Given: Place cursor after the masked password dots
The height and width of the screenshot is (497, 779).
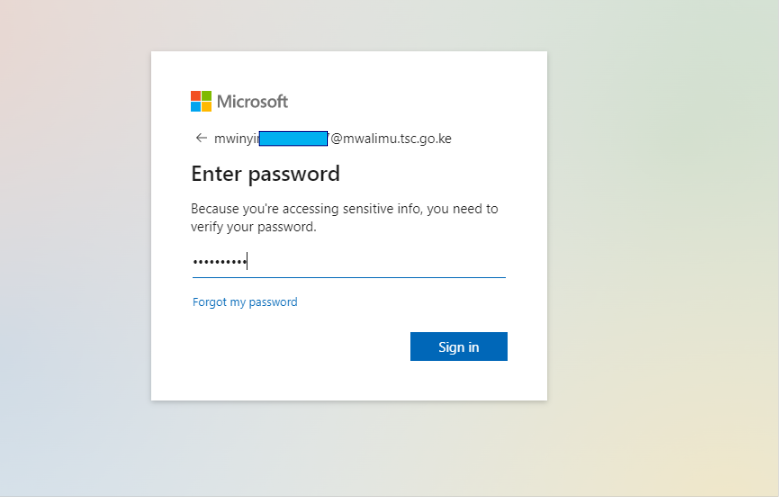Looking at the screenshot, I should coord(248,262).
